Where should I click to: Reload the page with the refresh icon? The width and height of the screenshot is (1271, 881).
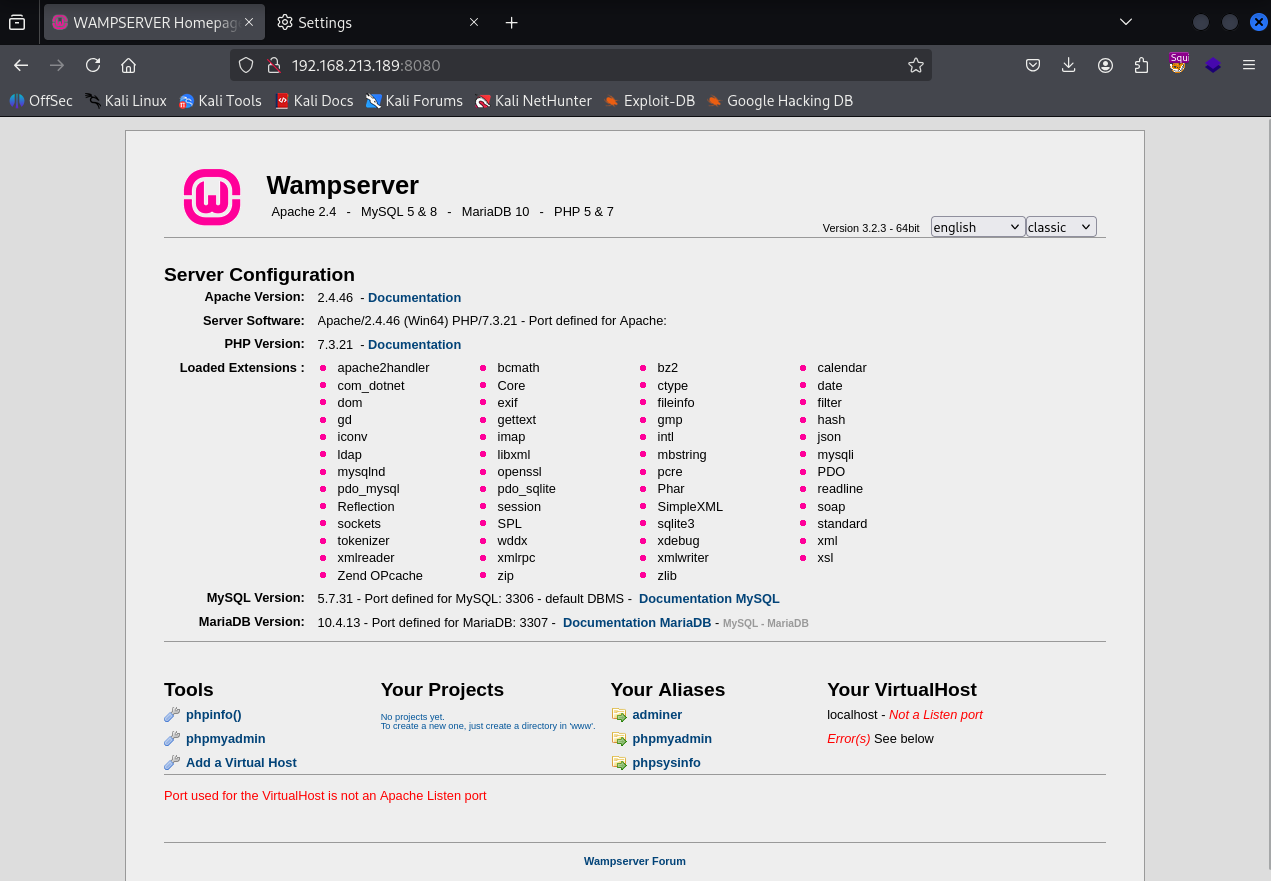93,65
